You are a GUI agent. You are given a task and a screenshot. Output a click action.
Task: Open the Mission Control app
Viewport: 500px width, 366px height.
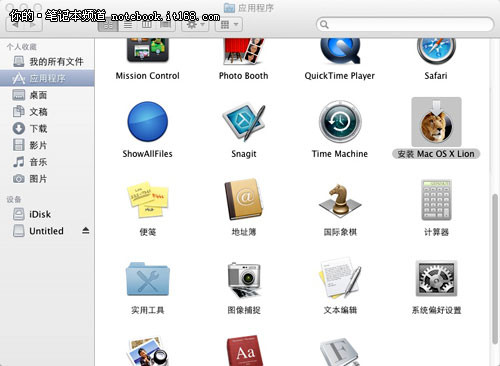148,50
